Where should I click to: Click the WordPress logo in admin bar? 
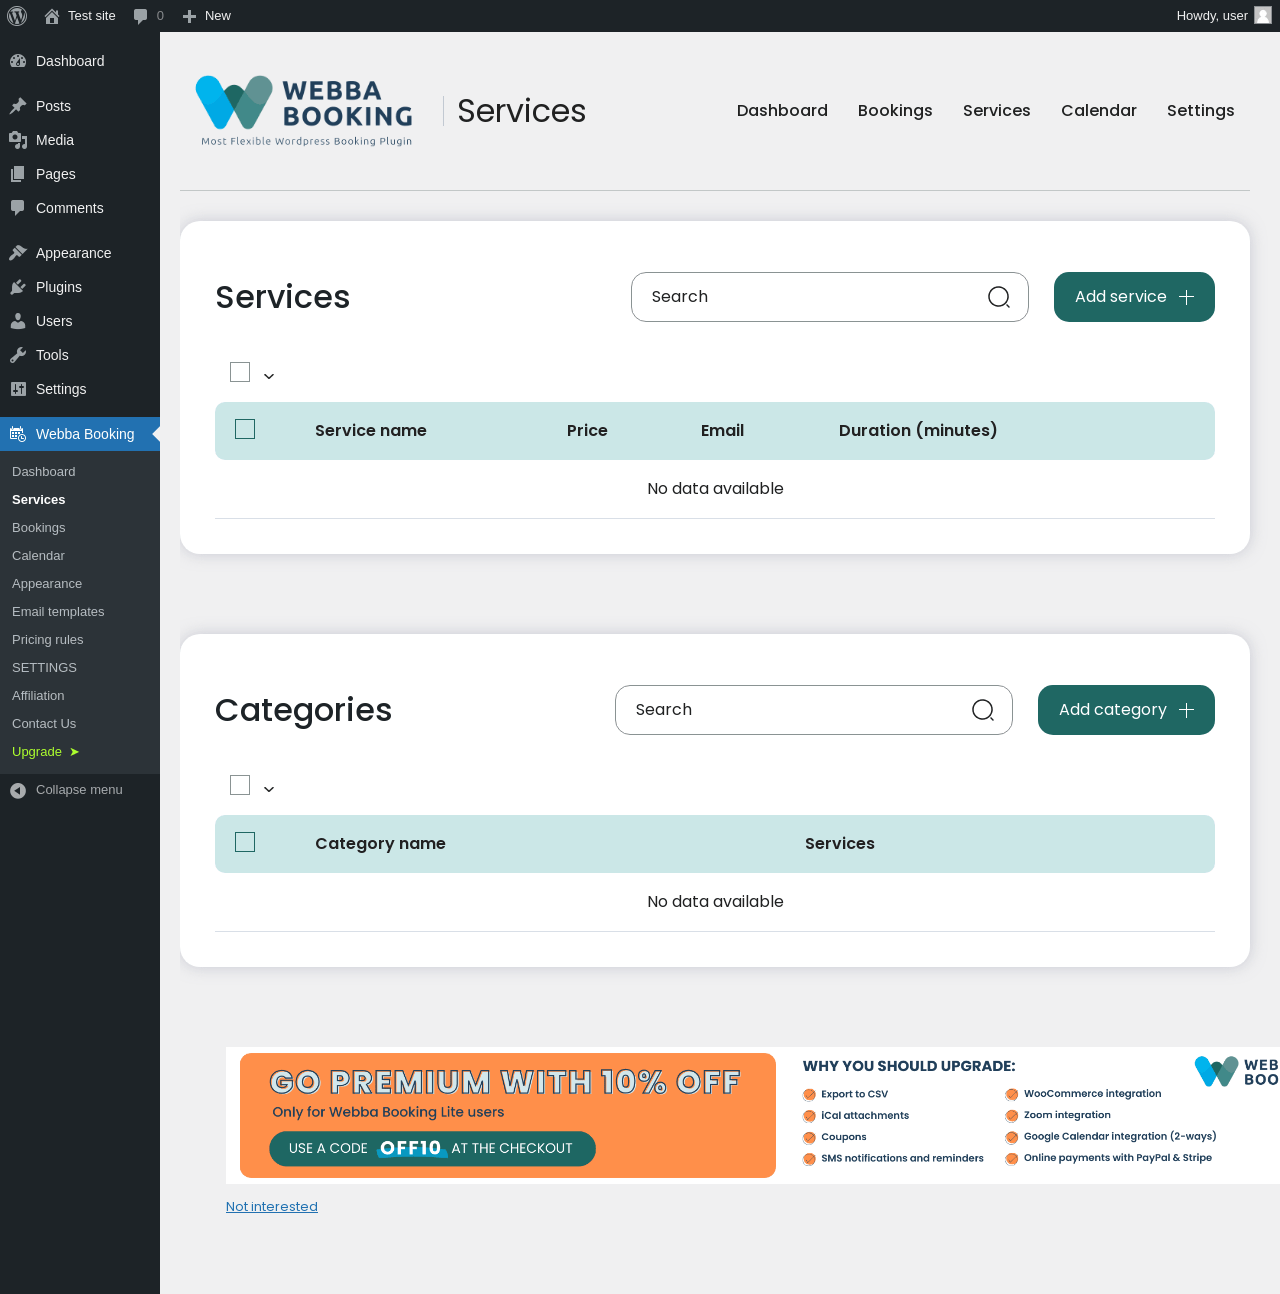pos(17,16)
